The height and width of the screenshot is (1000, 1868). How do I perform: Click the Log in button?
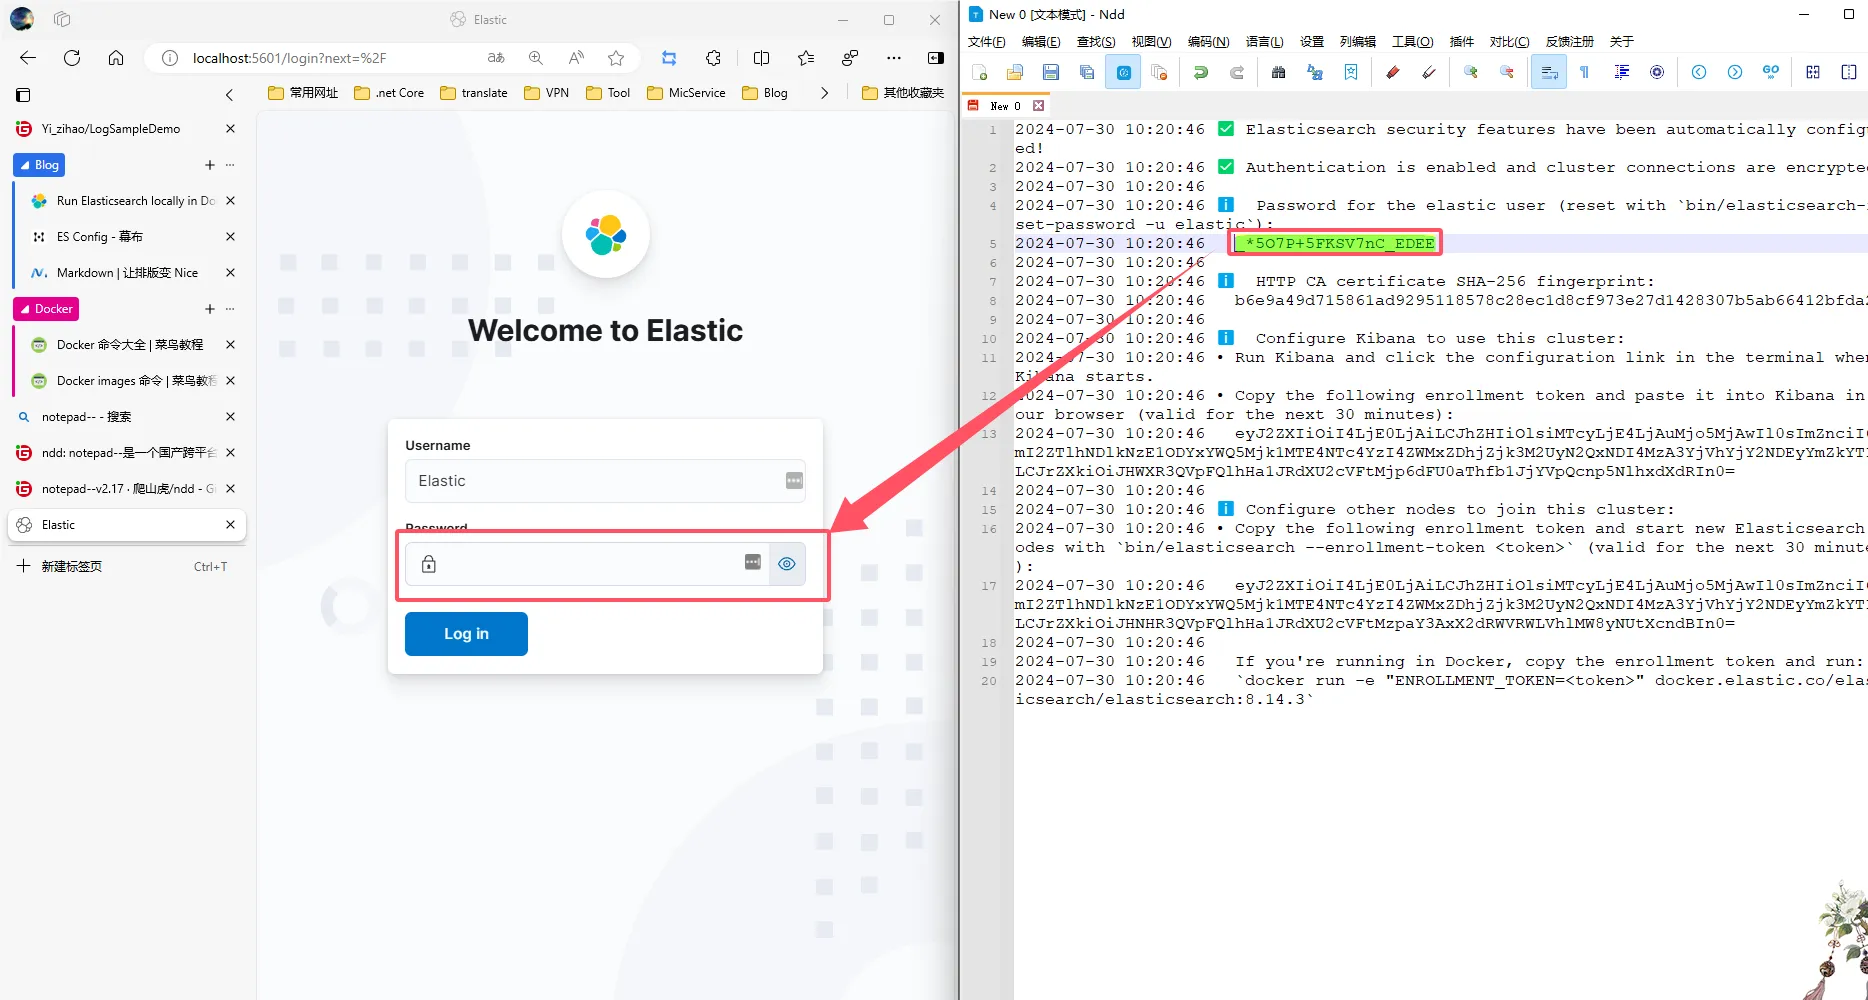(x=466, y=634)
